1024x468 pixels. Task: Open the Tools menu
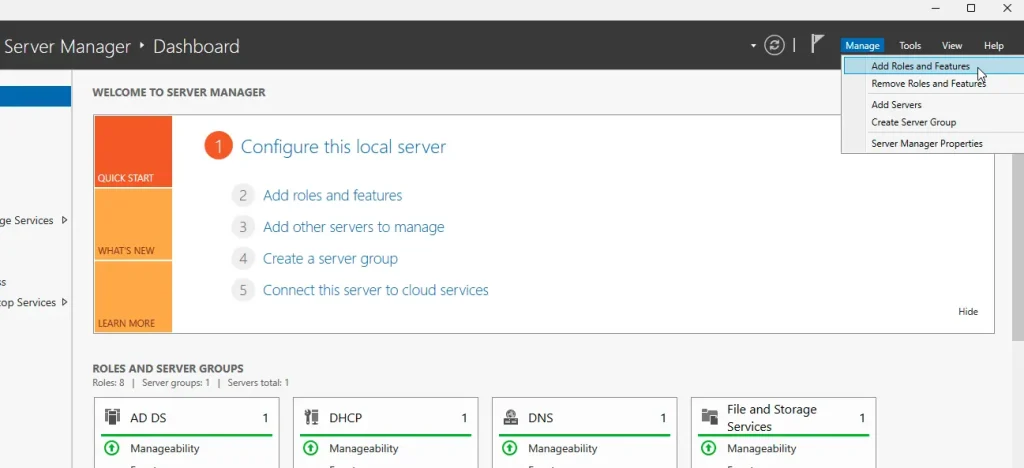(910, 46)
